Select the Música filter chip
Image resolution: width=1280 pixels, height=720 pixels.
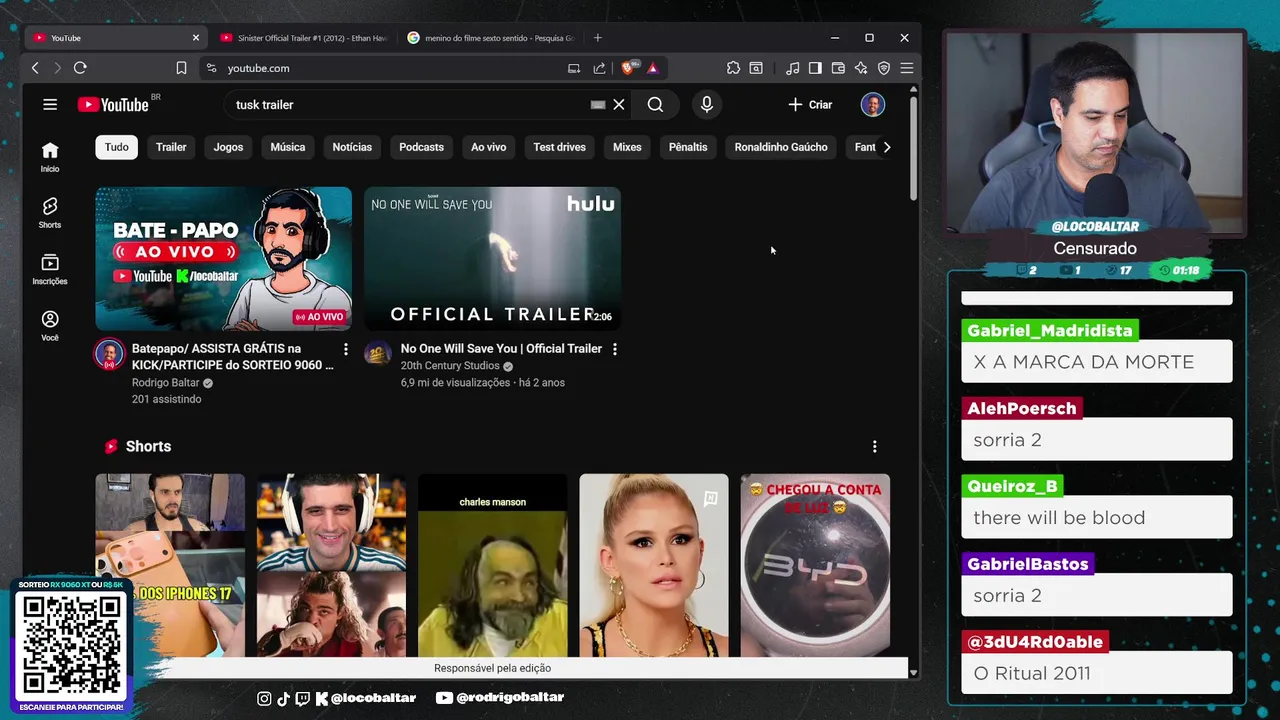click(x=288, y=147)
